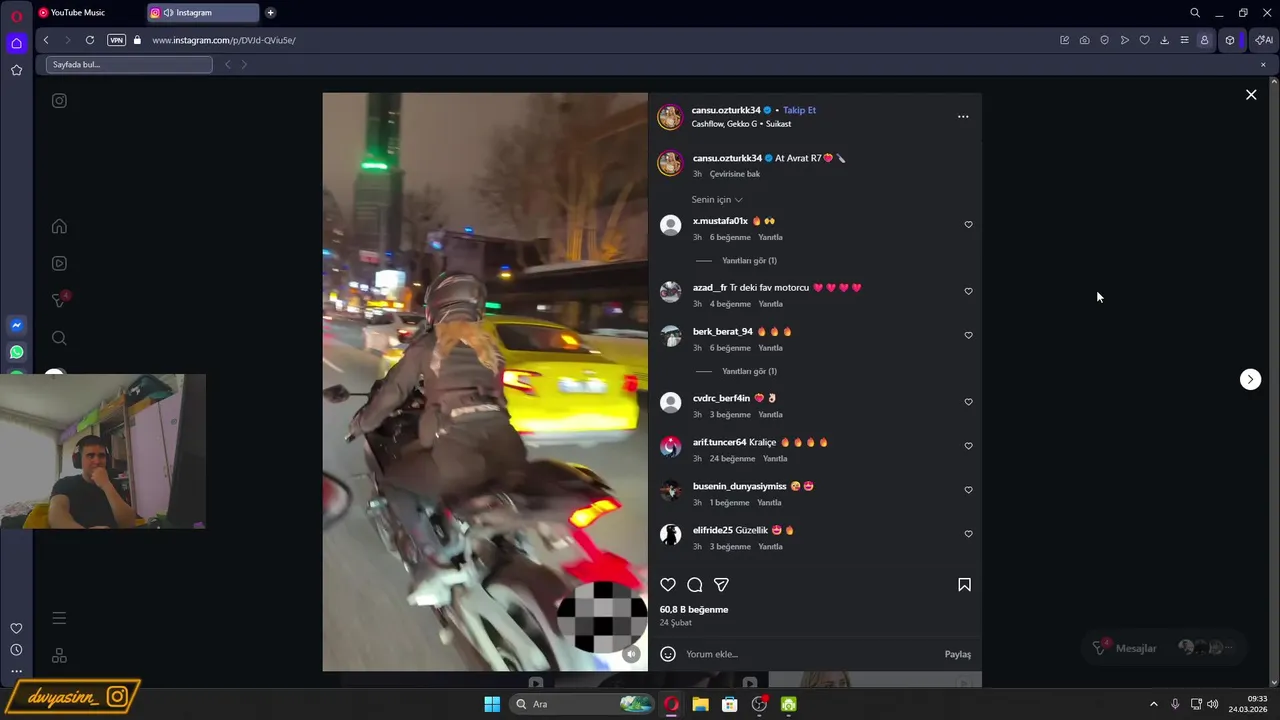1280x720 pixels.
Task: Open the comment bubble icon under the post
Action: [695, 585]
